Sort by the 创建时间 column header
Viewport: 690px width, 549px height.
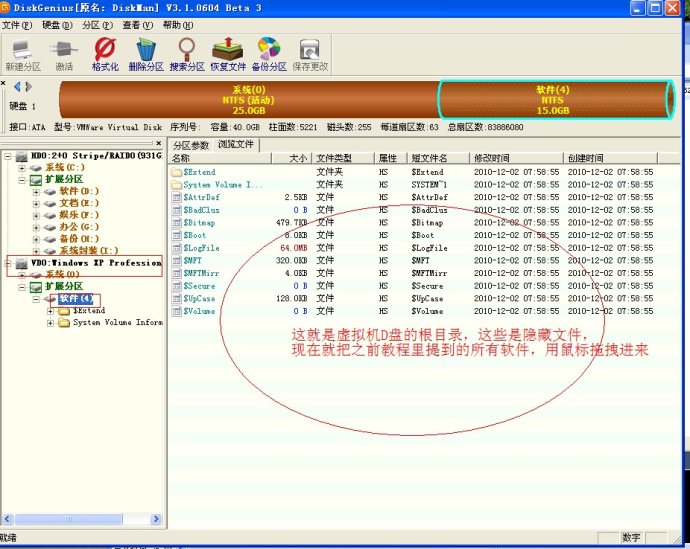pyautogui.click(x=610, y=158)
